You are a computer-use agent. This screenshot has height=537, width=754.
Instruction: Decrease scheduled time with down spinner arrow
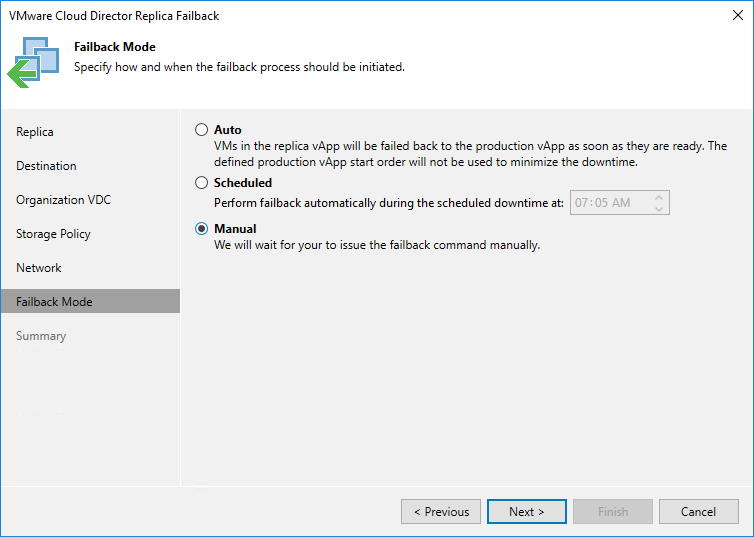(x=659, y=209)
